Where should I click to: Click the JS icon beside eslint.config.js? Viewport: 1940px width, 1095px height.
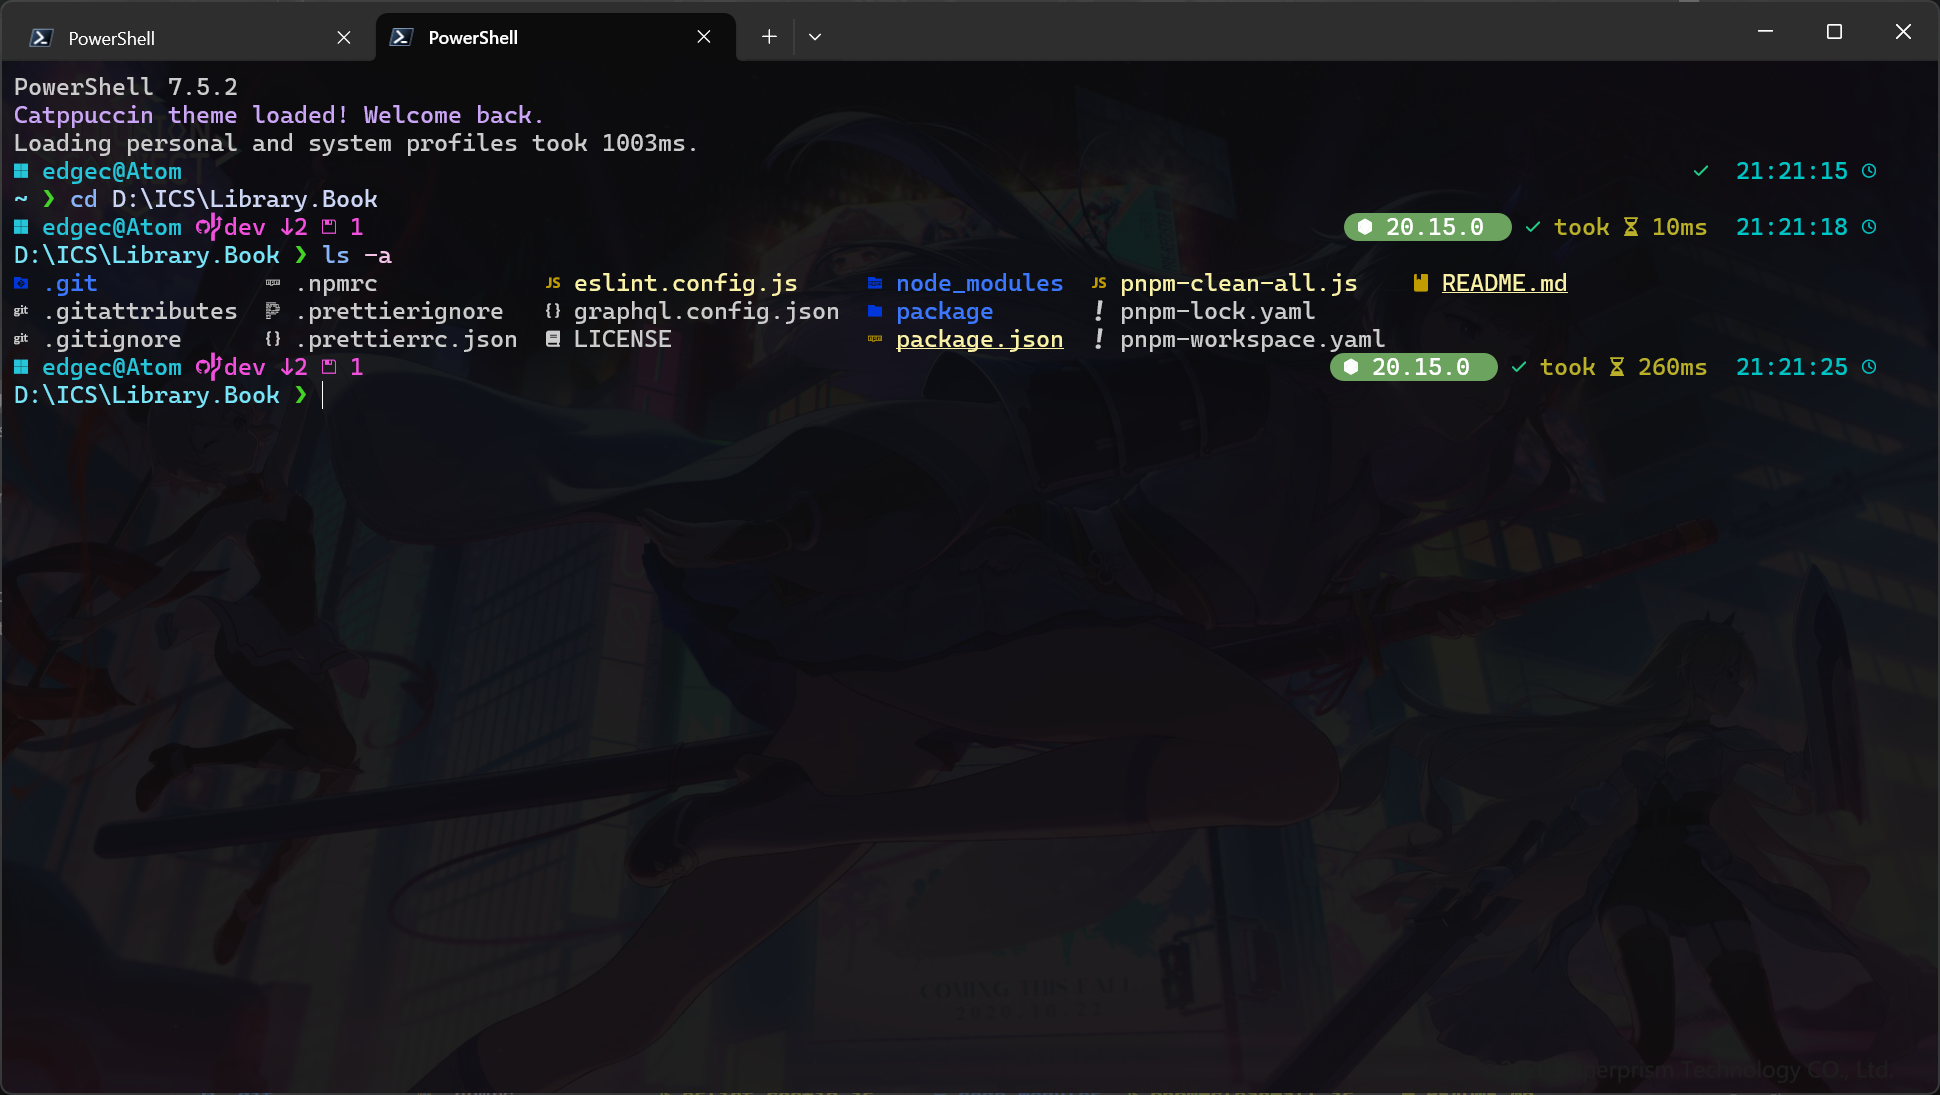point(553,283)
